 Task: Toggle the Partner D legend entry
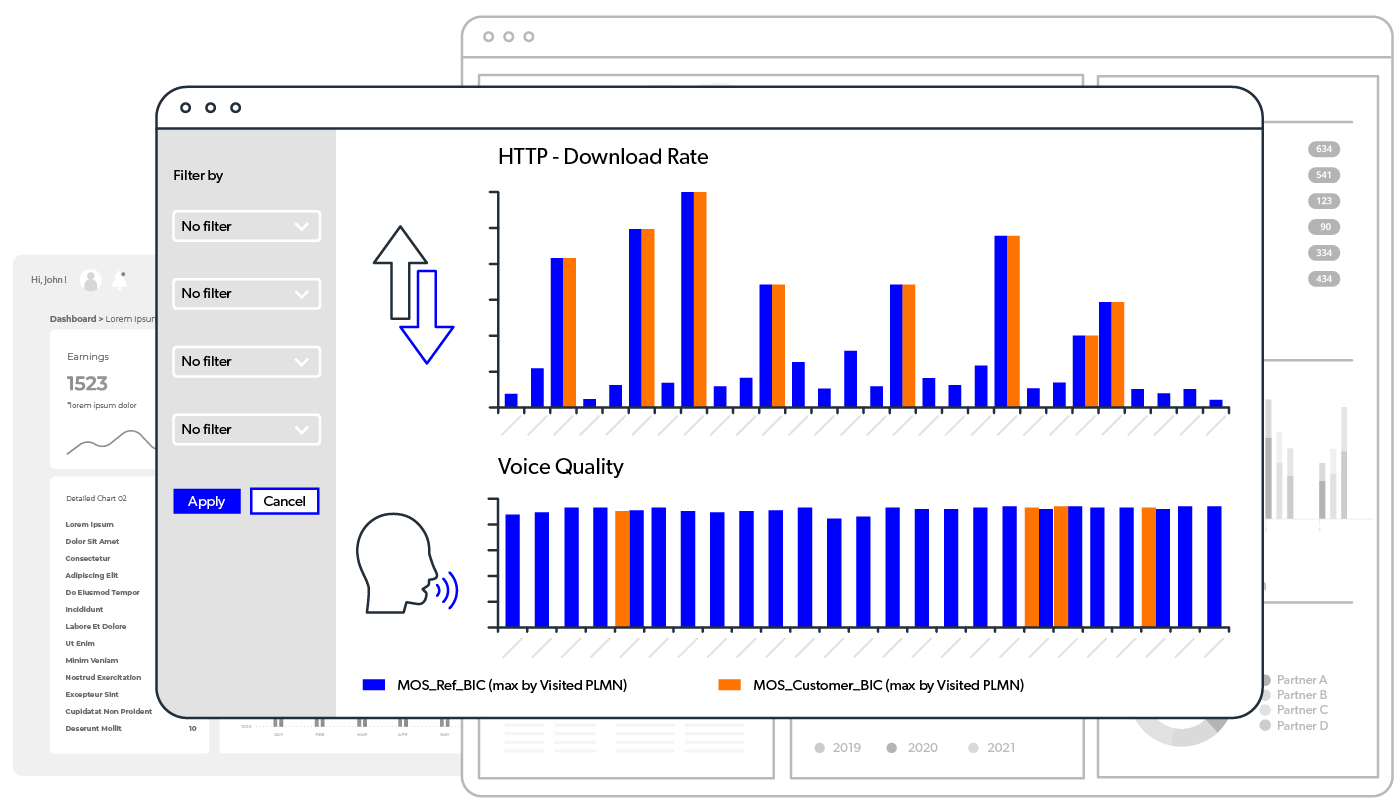coord(1301,725)
